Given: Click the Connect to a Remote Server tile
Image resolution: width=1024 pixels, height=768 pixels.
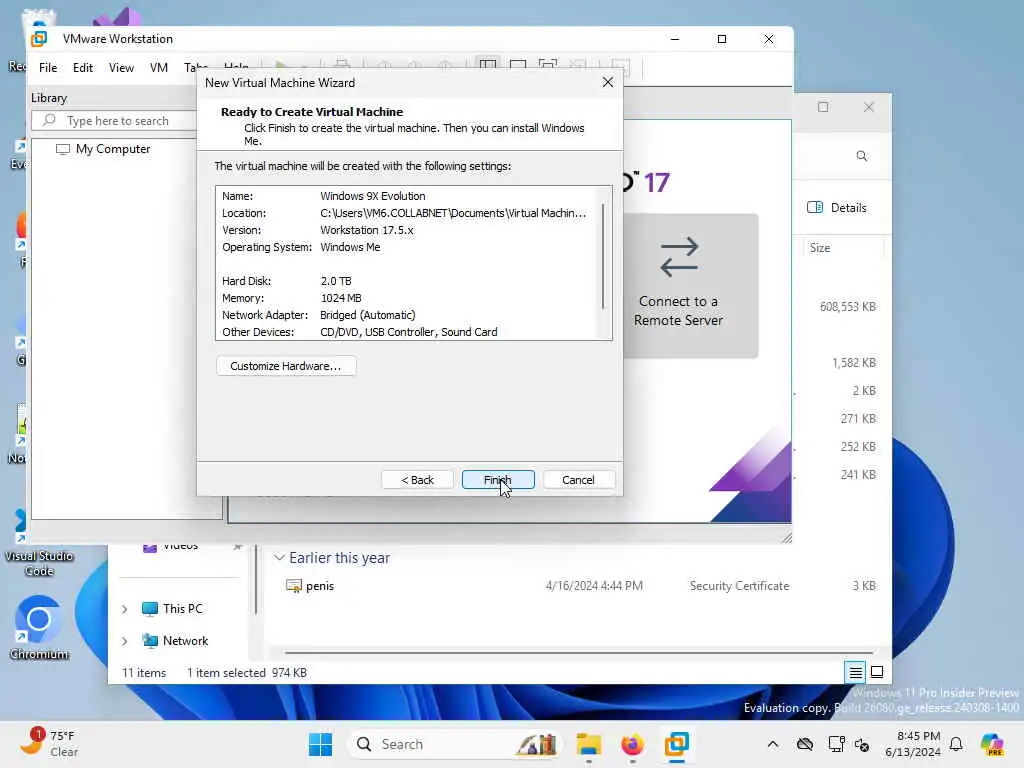Looking at the screenshot, I should [679, 285].
